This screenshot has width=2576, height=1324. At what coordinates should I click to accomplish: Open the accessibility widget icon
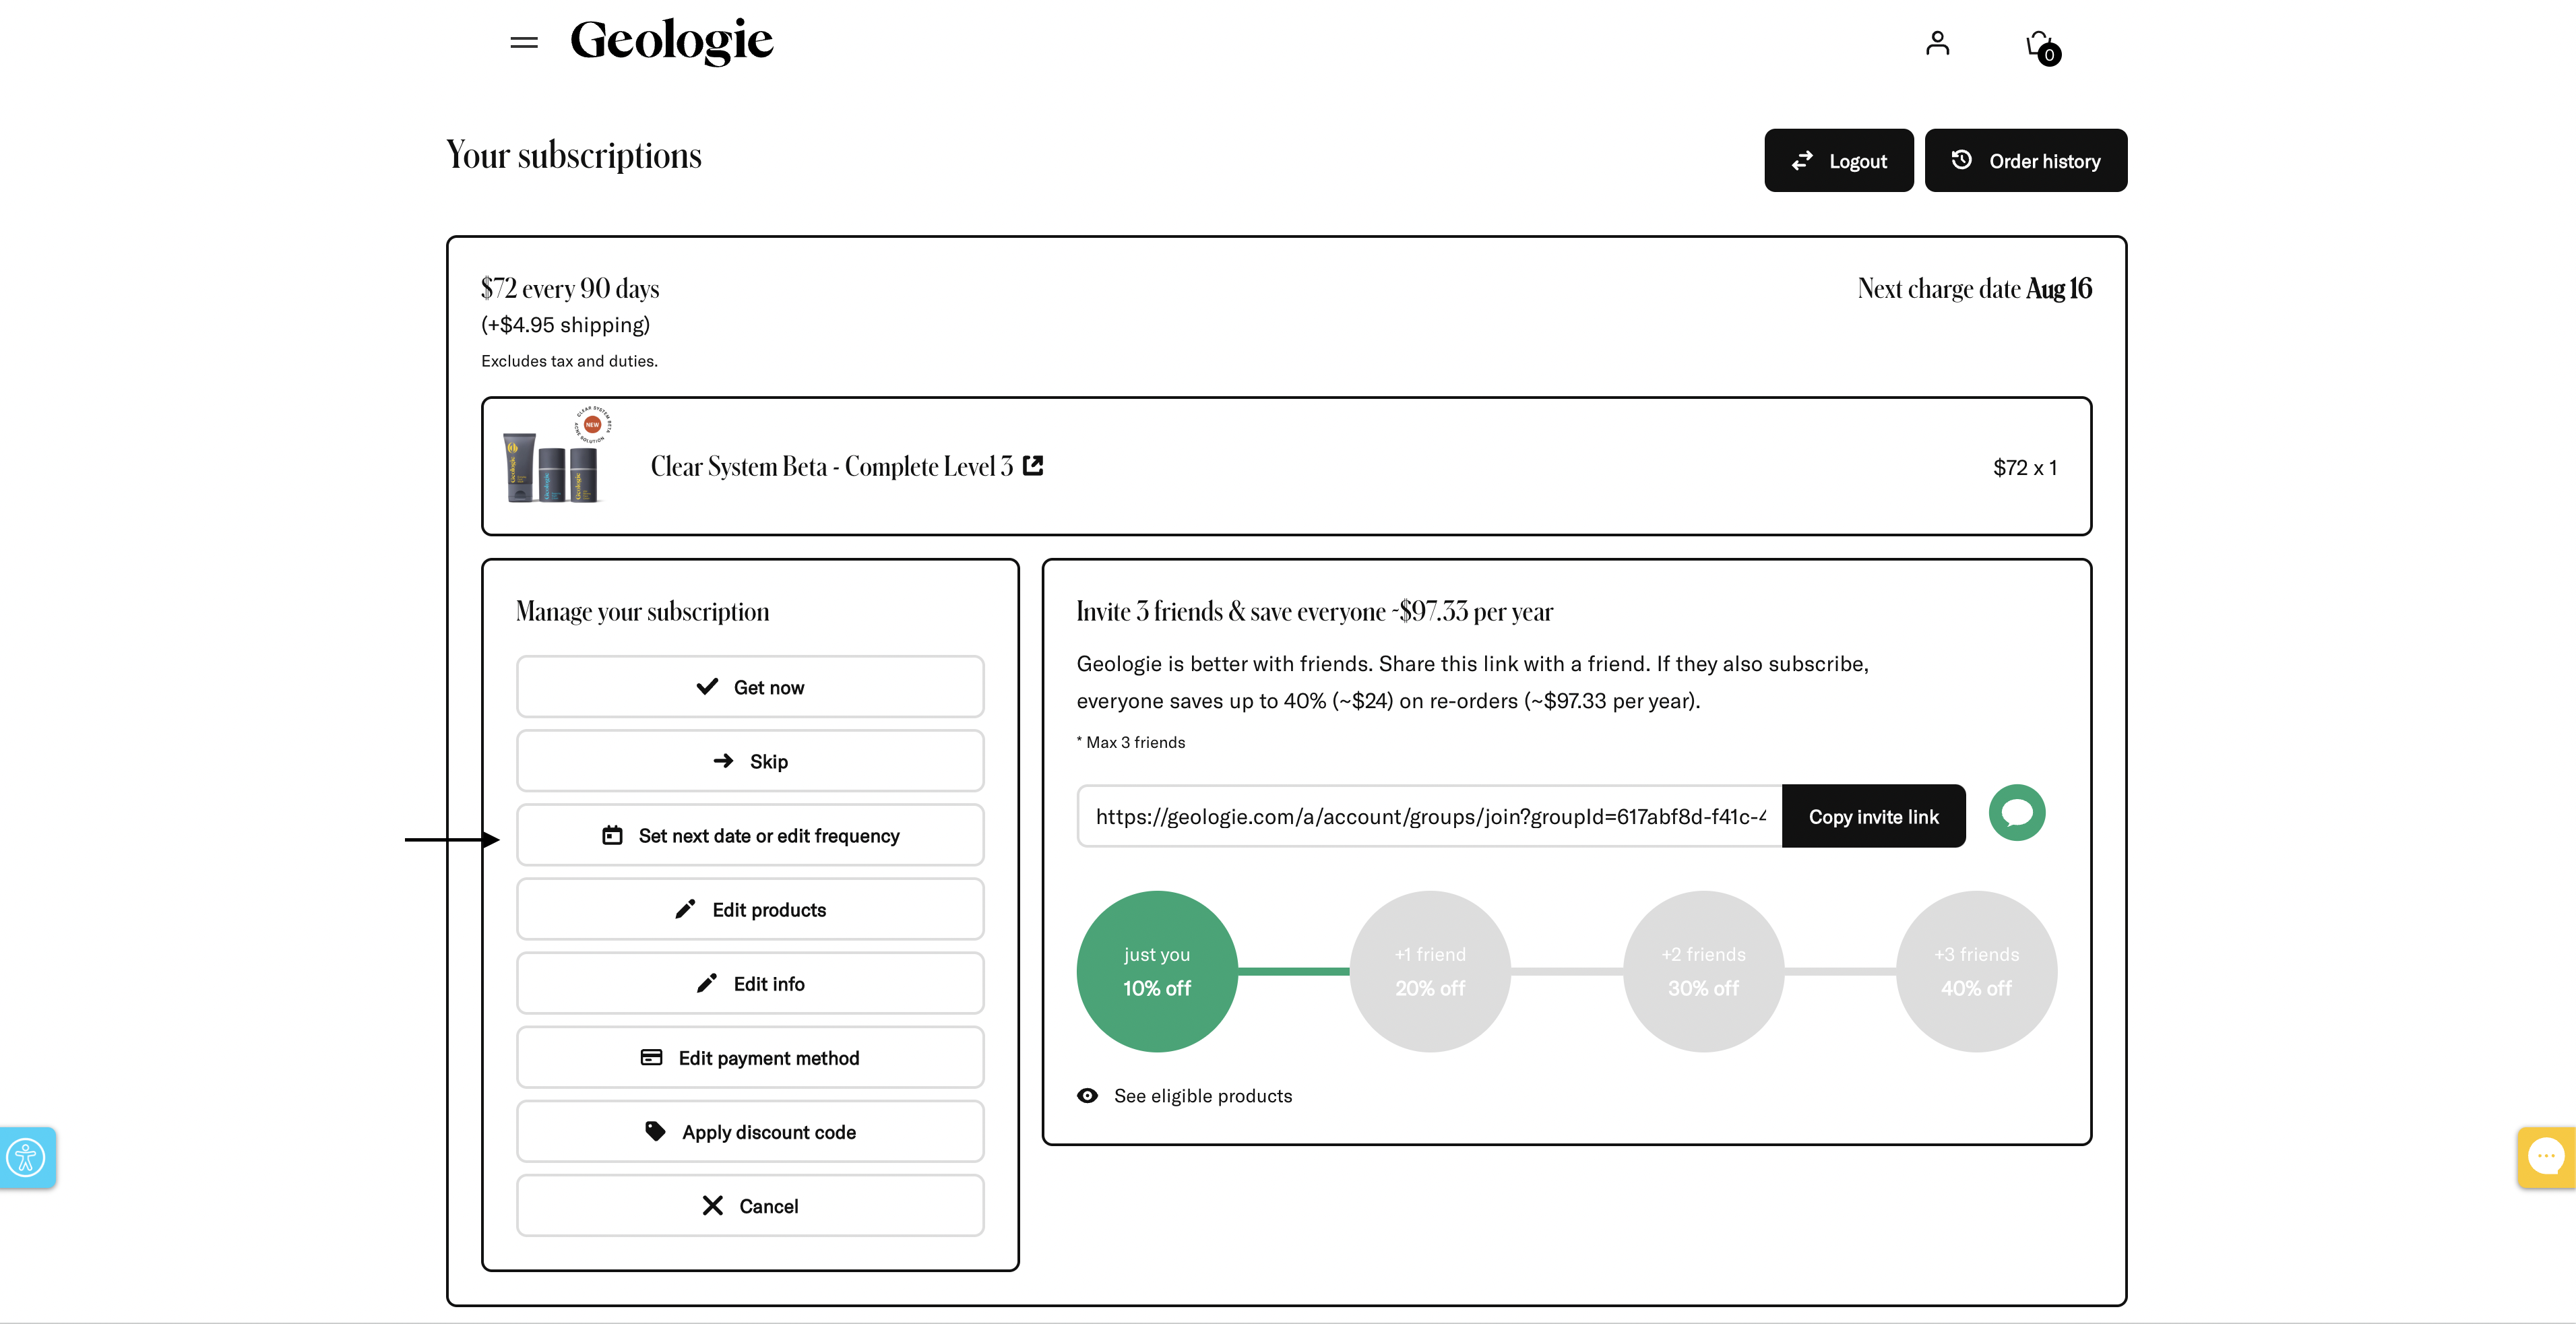[26, 1158]
